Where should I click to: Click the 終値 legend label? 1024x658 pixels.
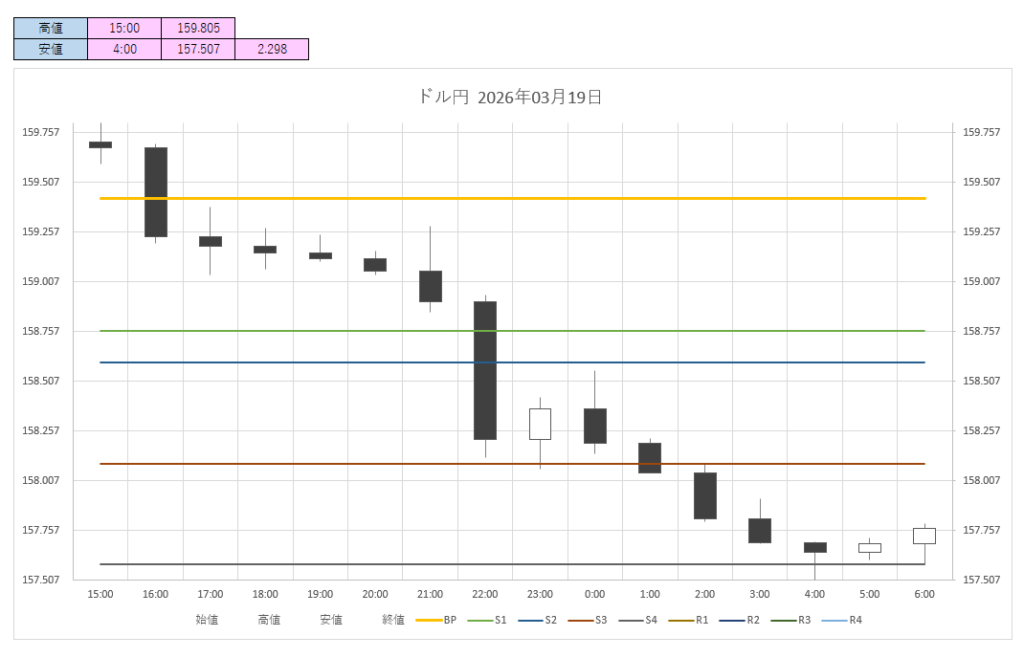tap(393, 620)
